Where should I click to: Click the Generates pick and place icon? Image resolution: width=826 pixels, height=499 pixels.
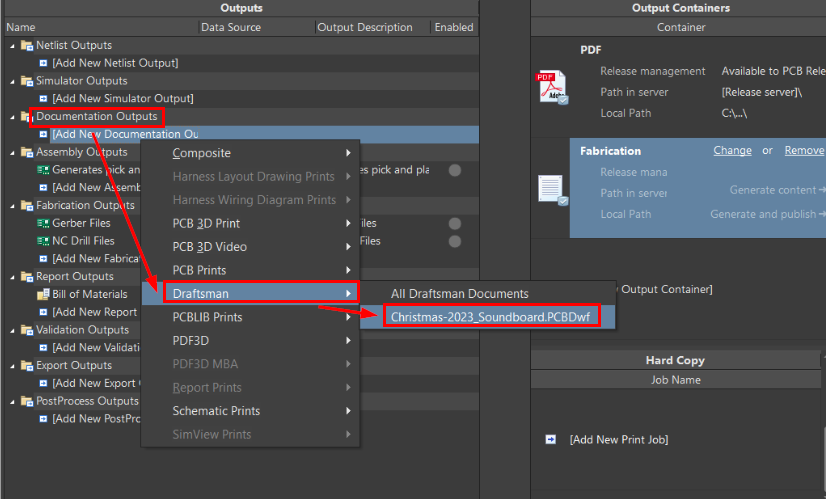click(43, 170)
